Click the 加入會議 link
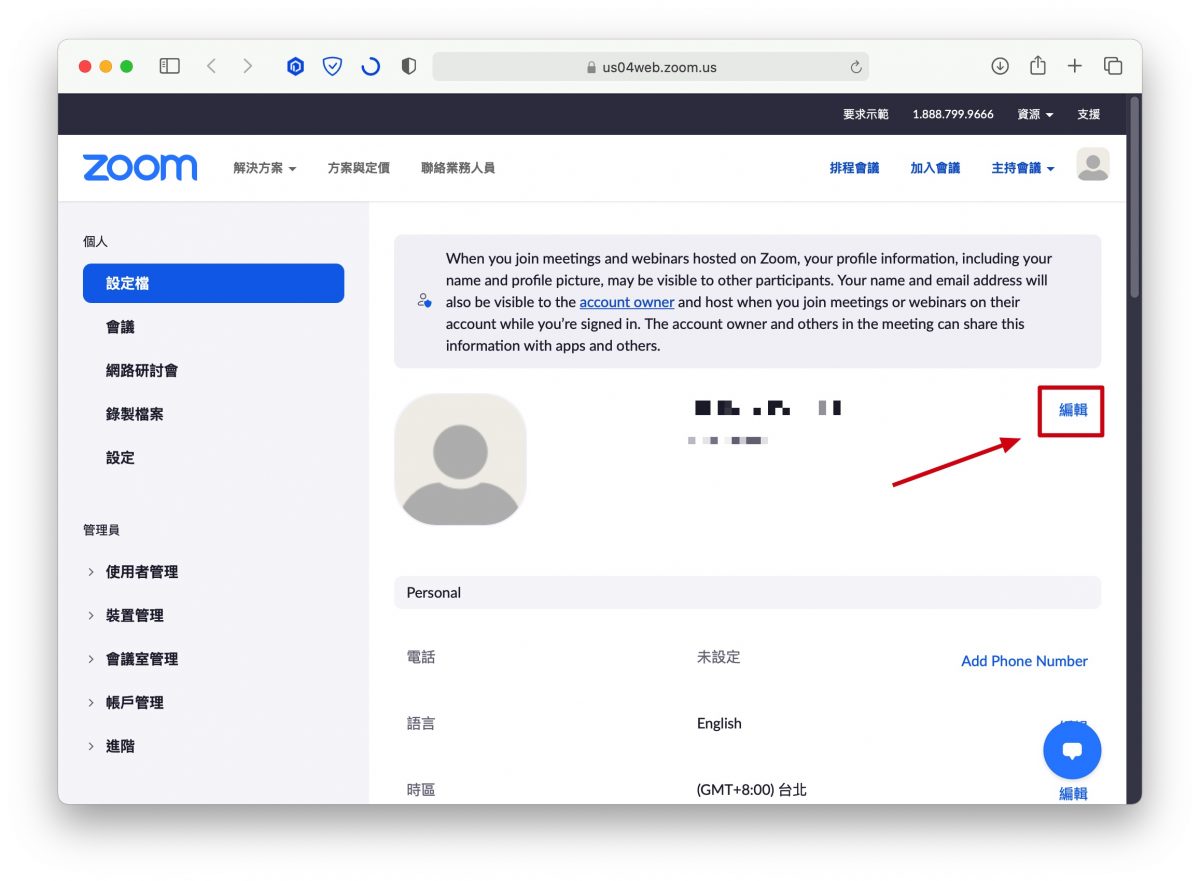1200x881 pixels. pos(935,168)
